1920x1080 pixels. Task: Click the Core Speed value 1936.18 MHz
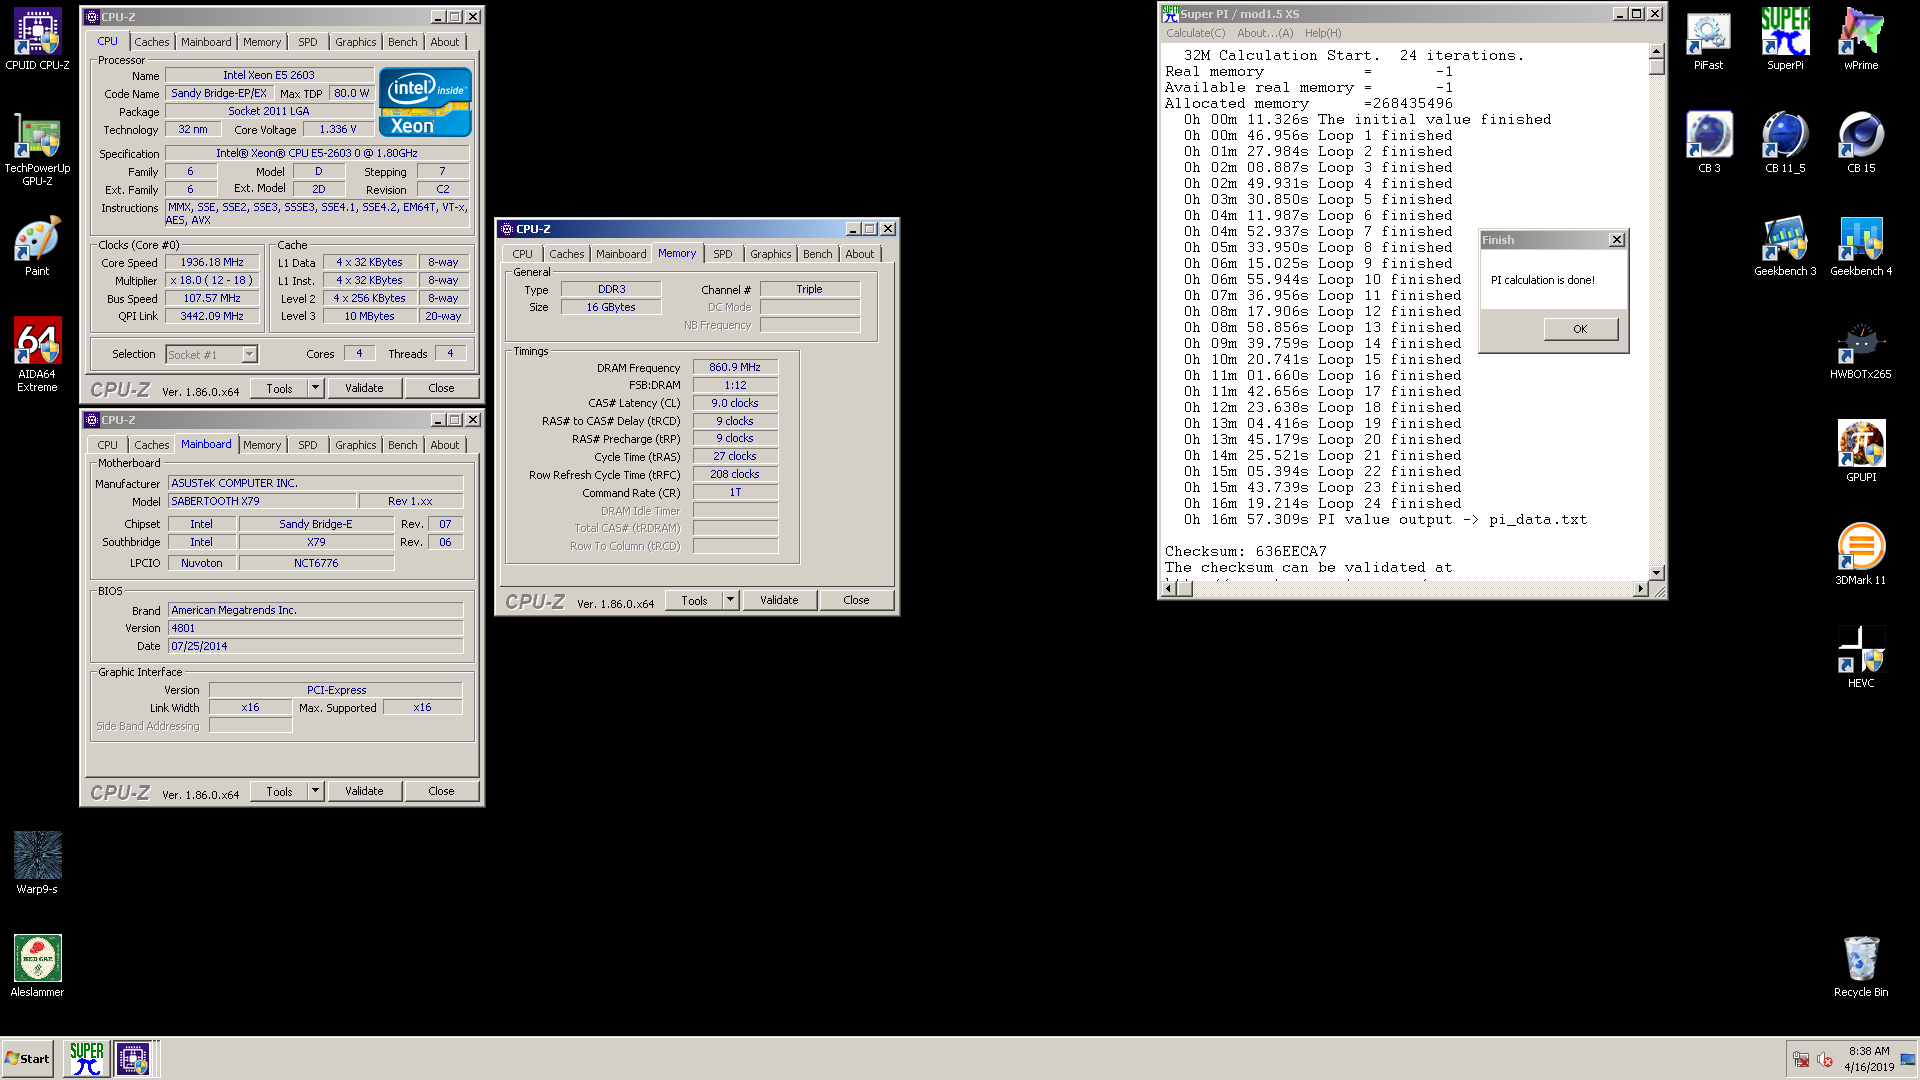[x=212, y=262]
